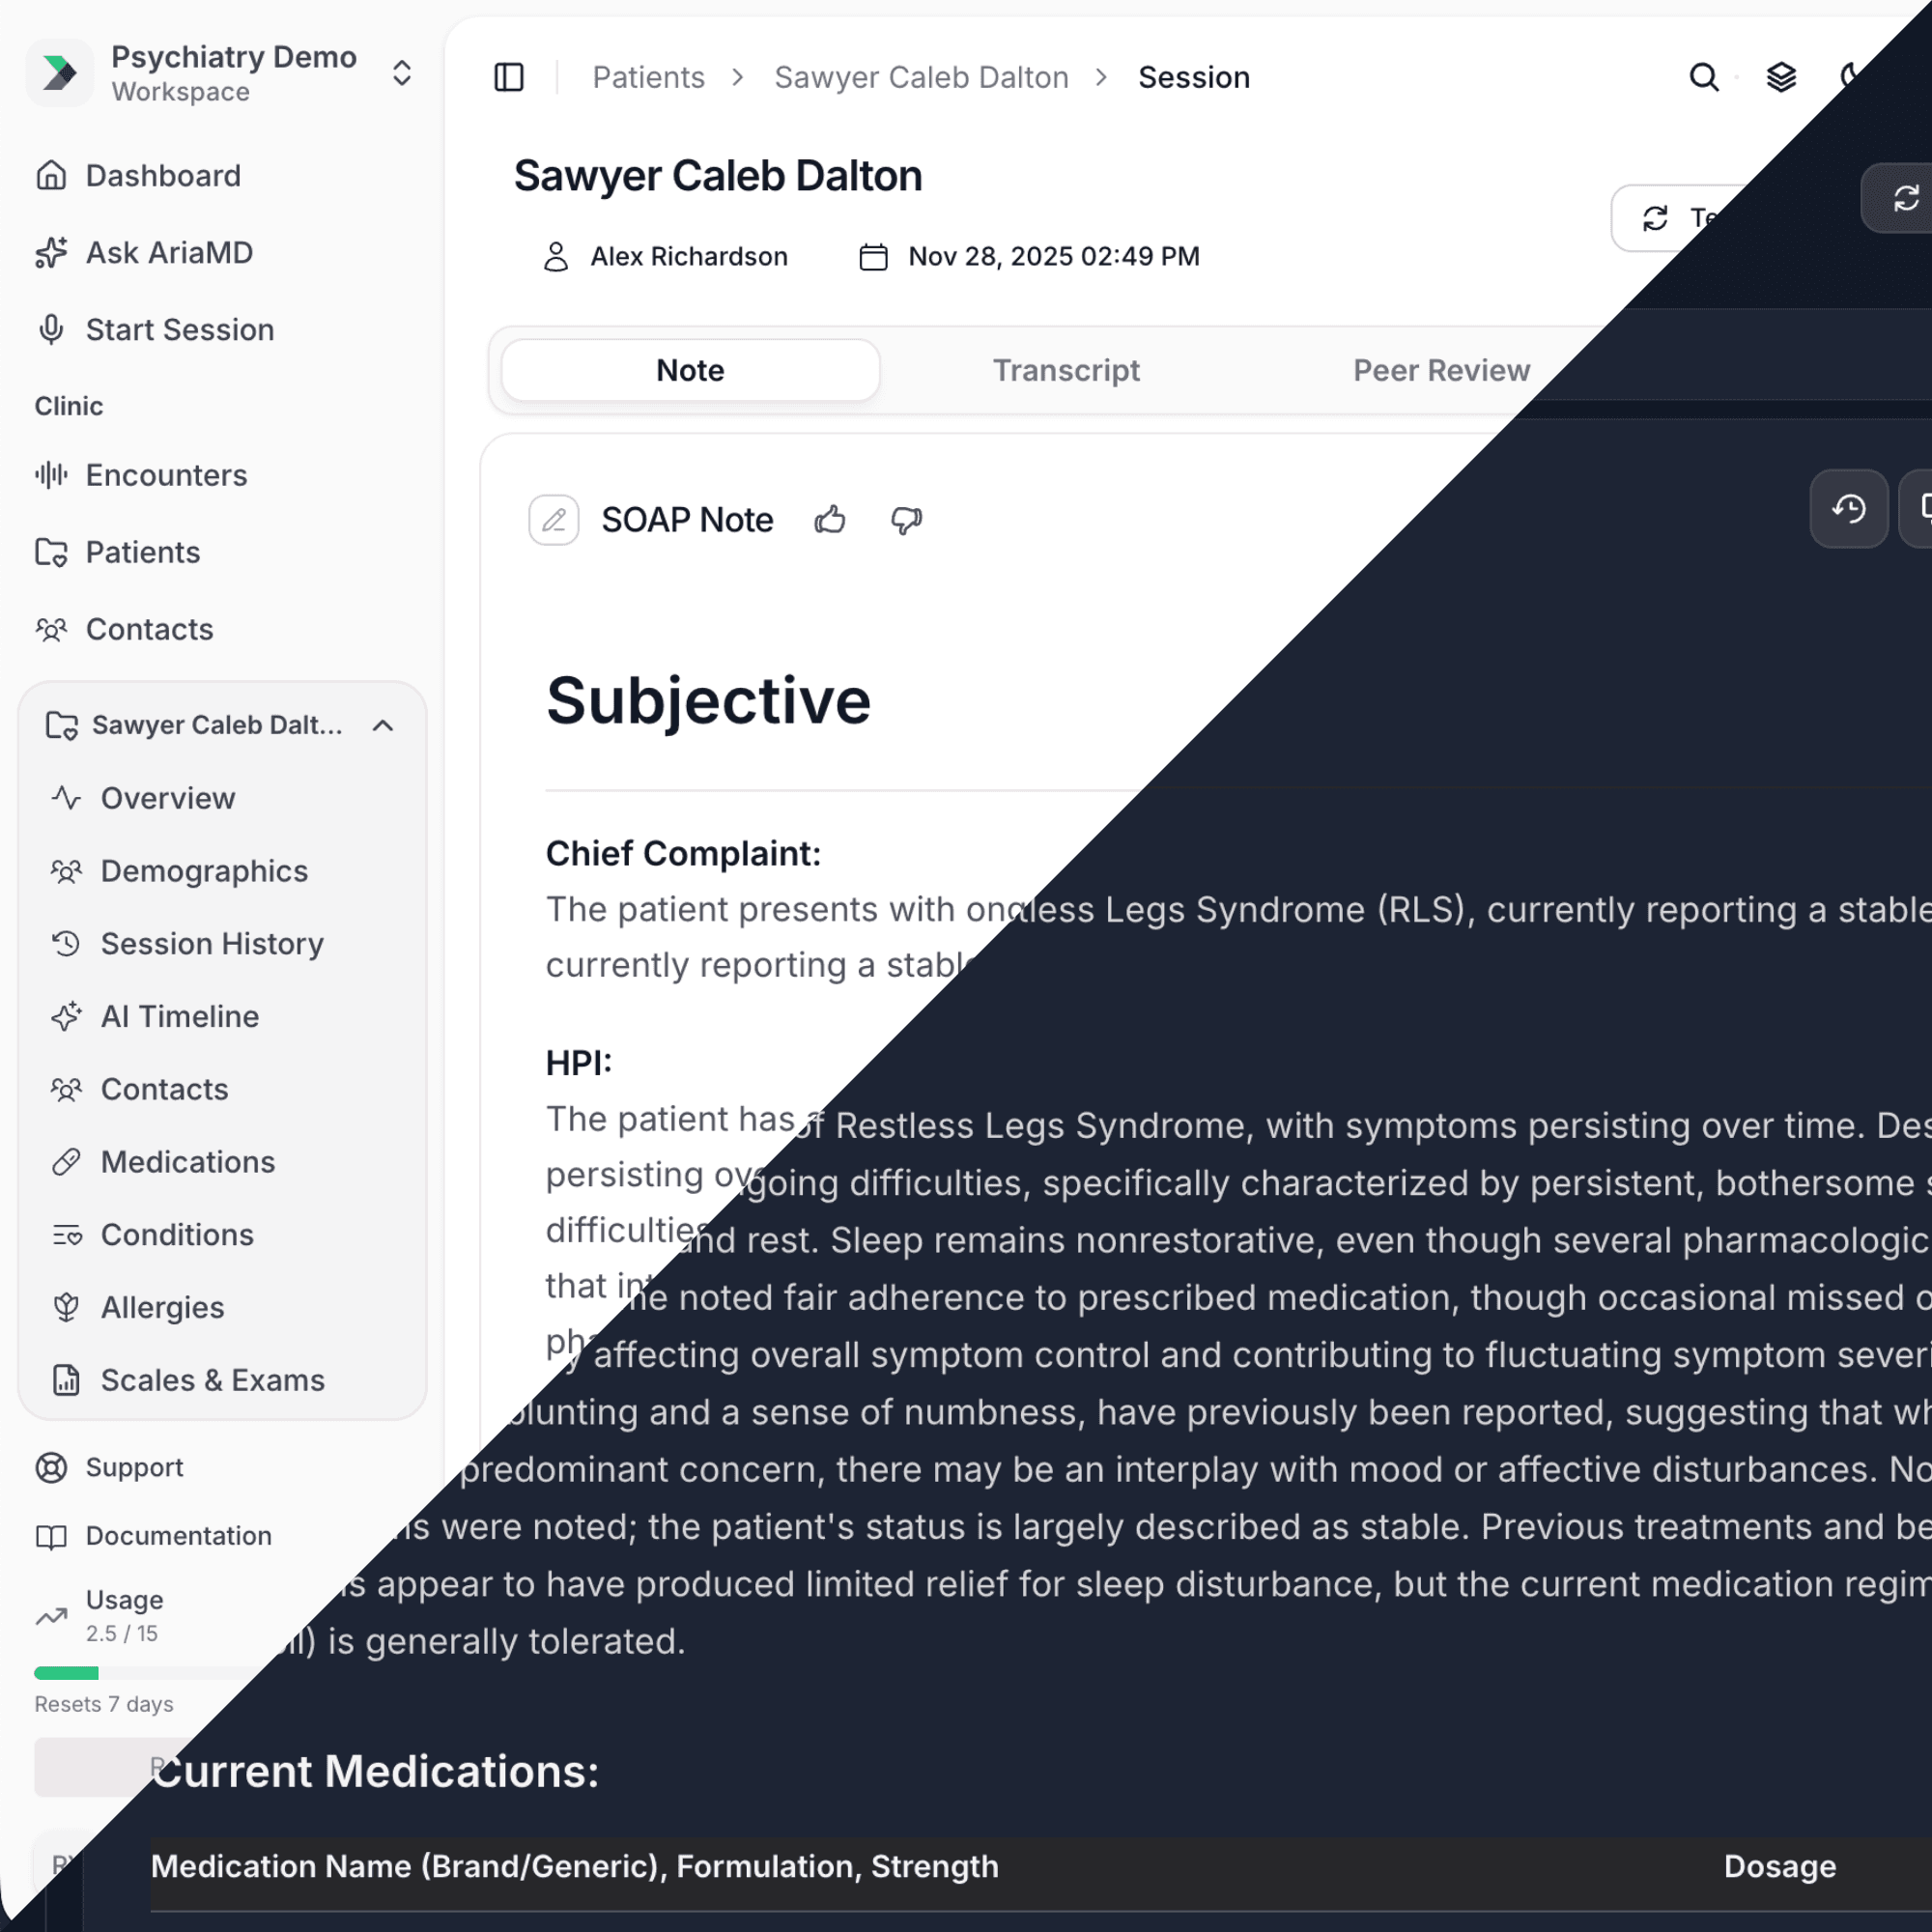Open Ask AriaMD assistant
1932x1932 pixels.
click(168, 253)
